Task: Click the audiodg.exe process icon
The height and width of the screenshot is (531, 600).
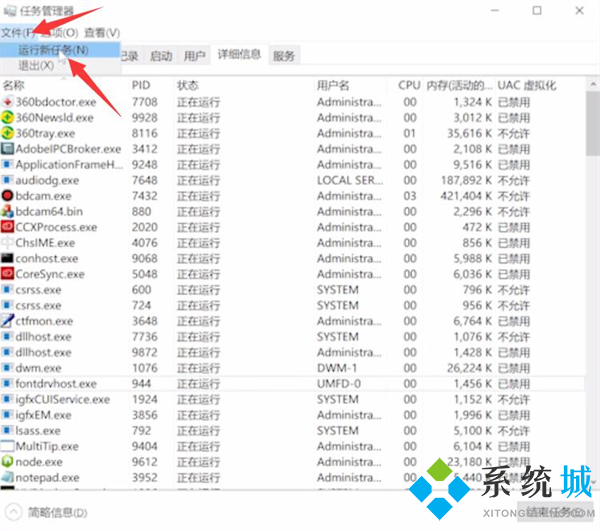Action: (x=7, y=180)
